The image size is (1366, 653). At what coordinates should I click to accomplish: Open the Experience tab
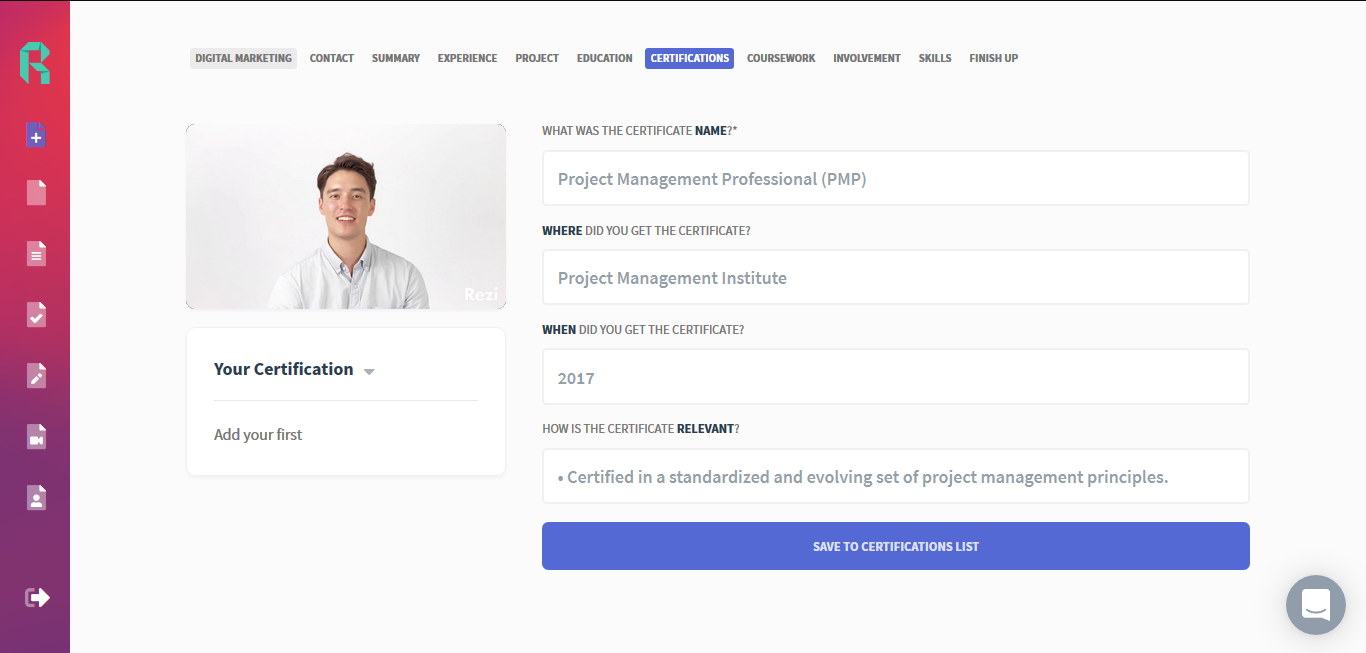point(467,58)
